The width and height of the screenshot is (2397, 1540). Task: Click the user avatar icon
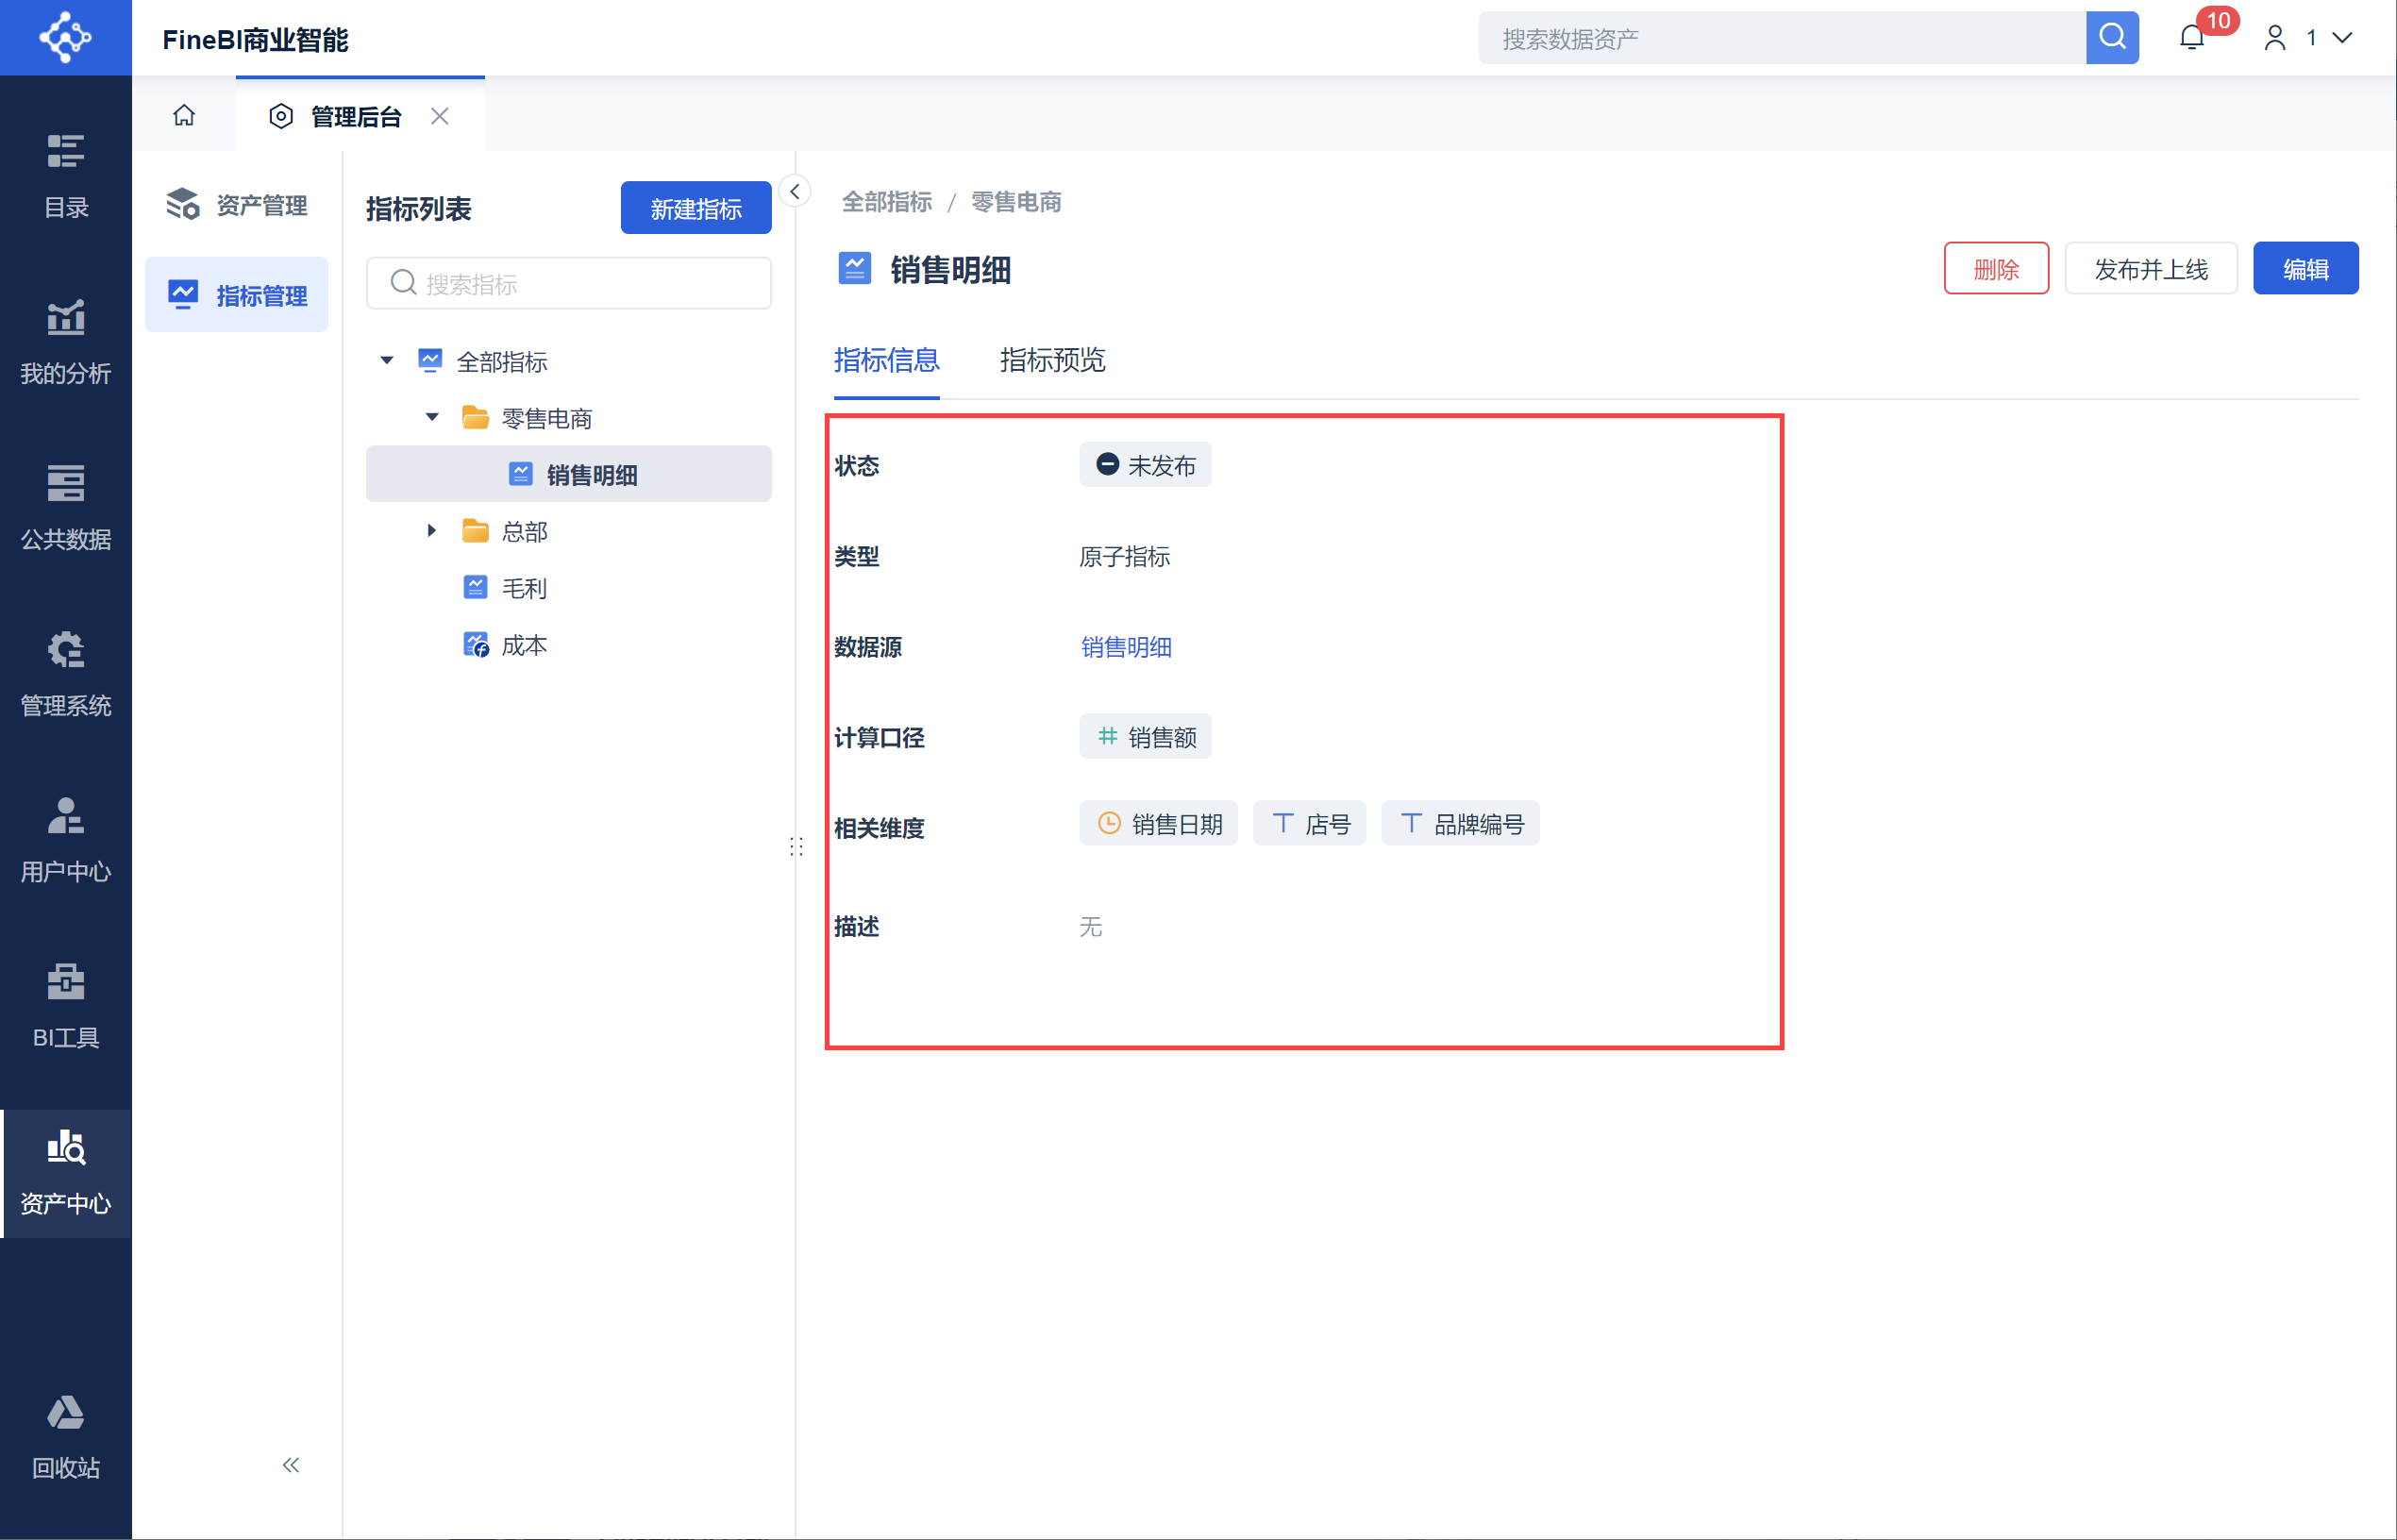click(2275, 38)
